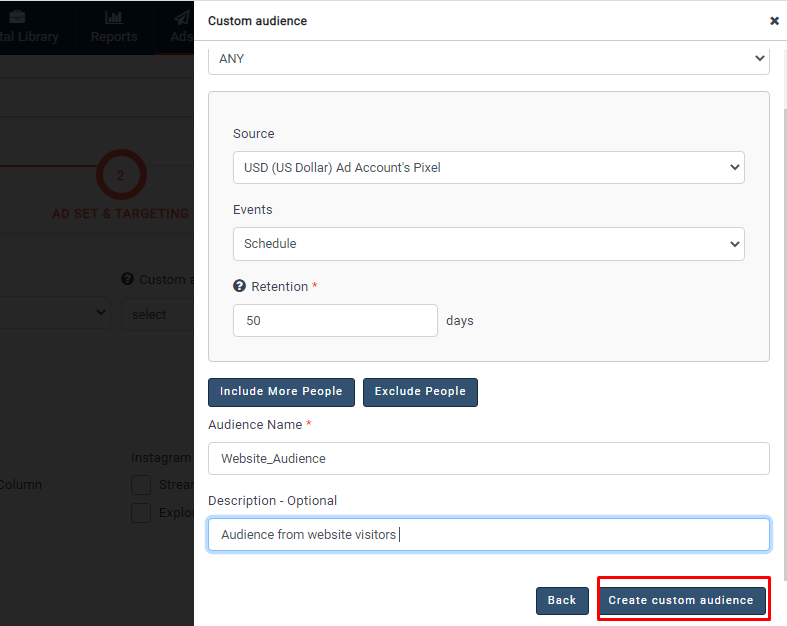Screen dimensions: 787x626
Task: Open the background 'select' custom audience dropdown
Action: coord(158,314)
